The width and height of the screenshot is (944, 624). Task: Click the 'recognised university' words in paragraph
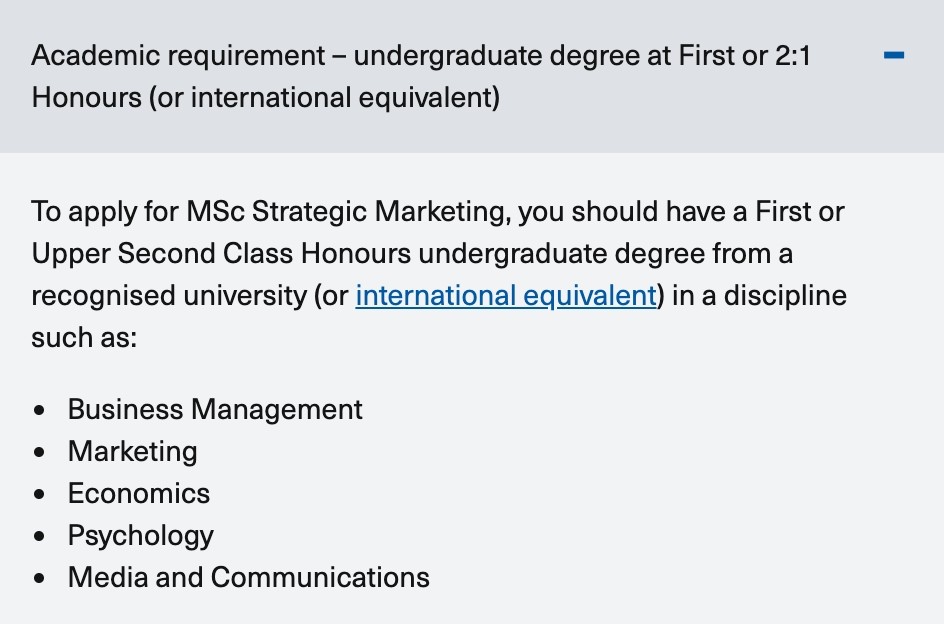pyautogui.click(x=169, y=296)
